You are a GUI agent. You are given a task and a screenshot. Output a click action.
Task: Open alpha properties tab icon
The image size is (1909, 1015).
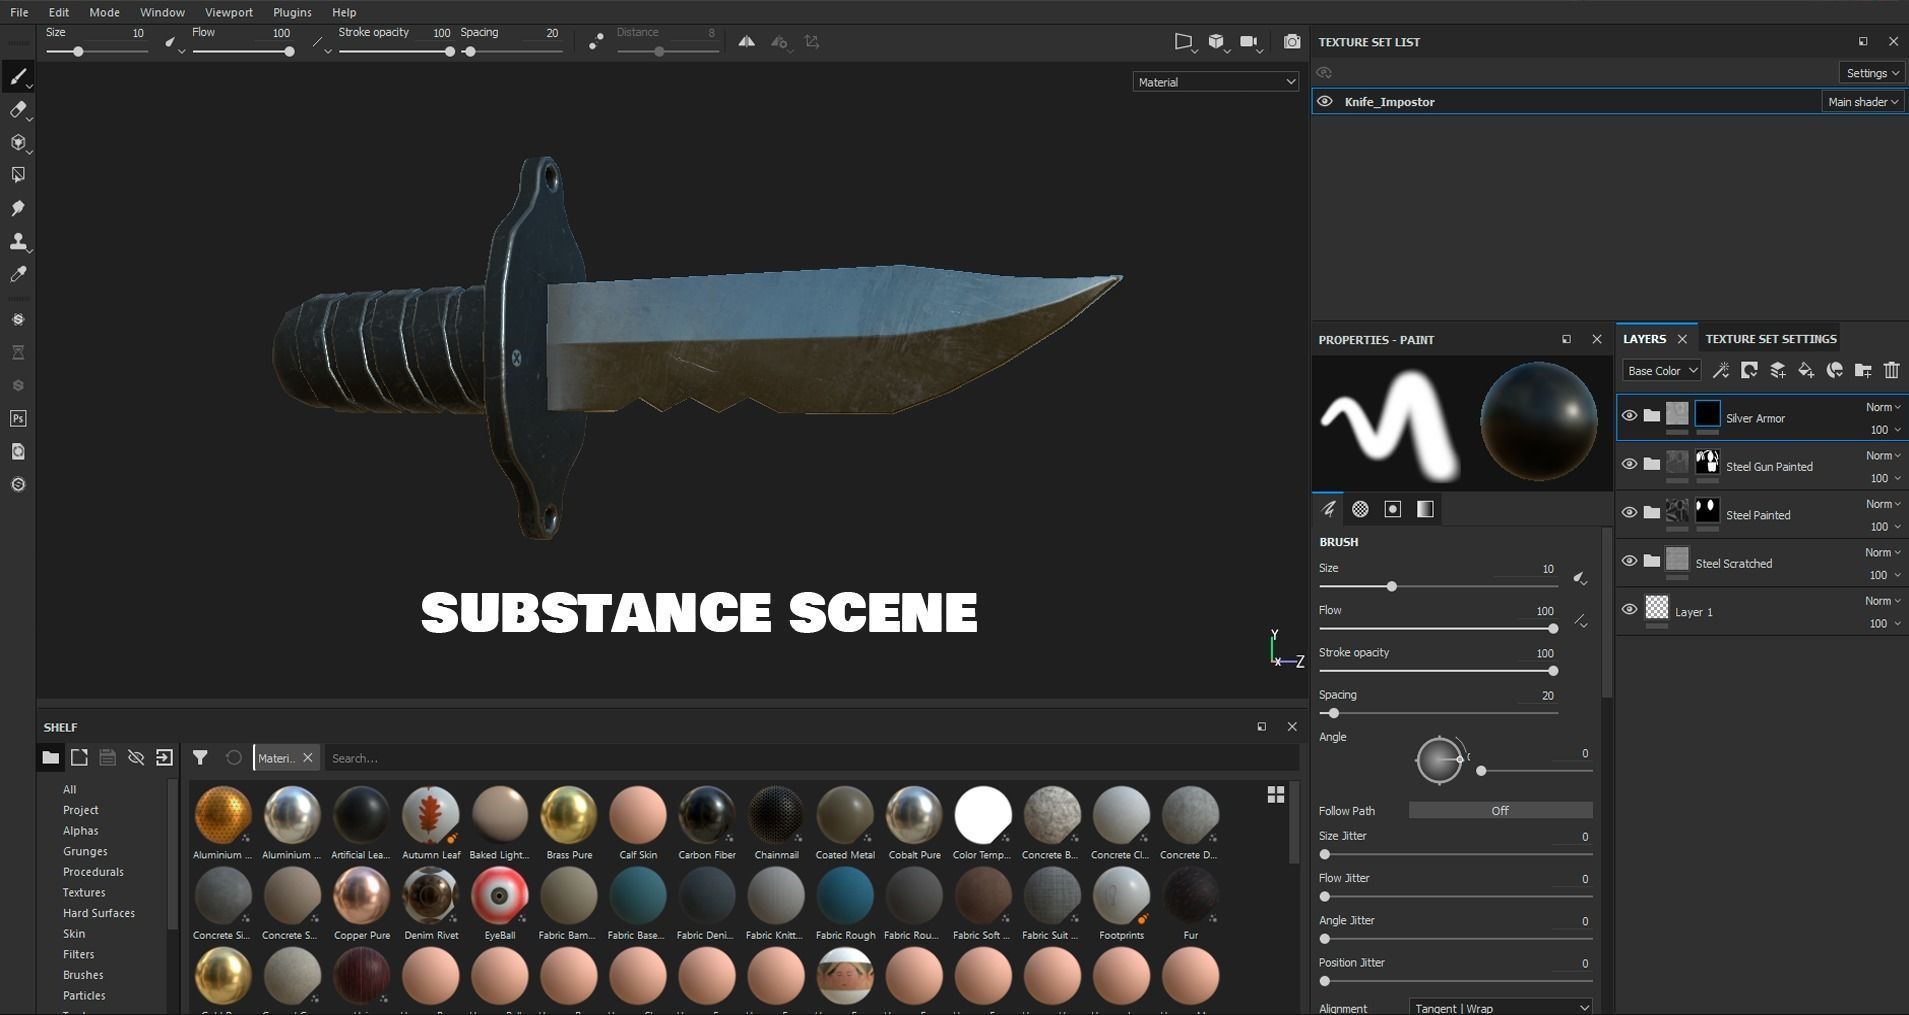(x=1360, y=510)
